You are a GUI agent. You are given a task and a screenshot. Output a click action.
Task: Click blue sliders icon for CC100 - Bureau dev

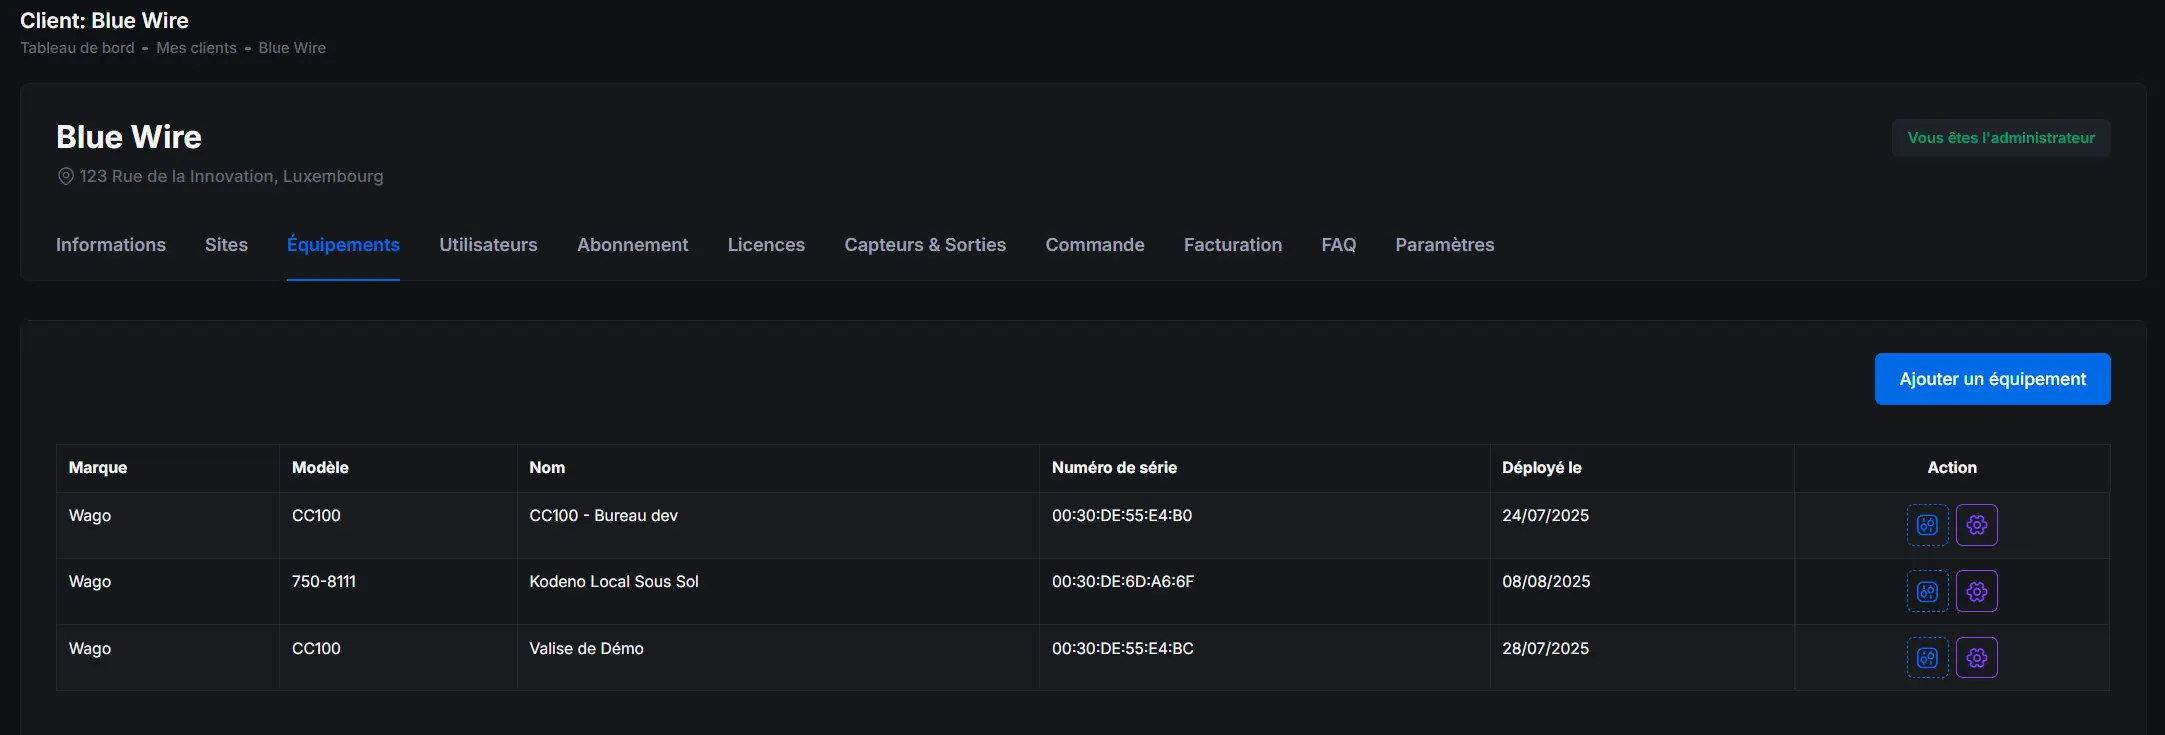click(x=1927, y=525)
